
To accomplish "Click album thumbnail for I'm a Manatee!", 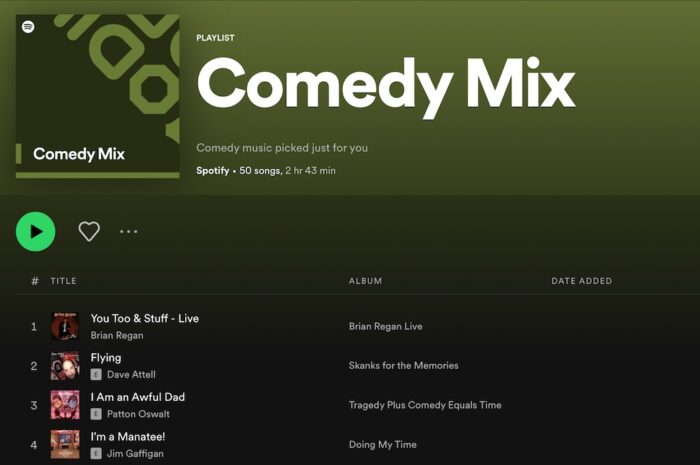I will 65,444.
